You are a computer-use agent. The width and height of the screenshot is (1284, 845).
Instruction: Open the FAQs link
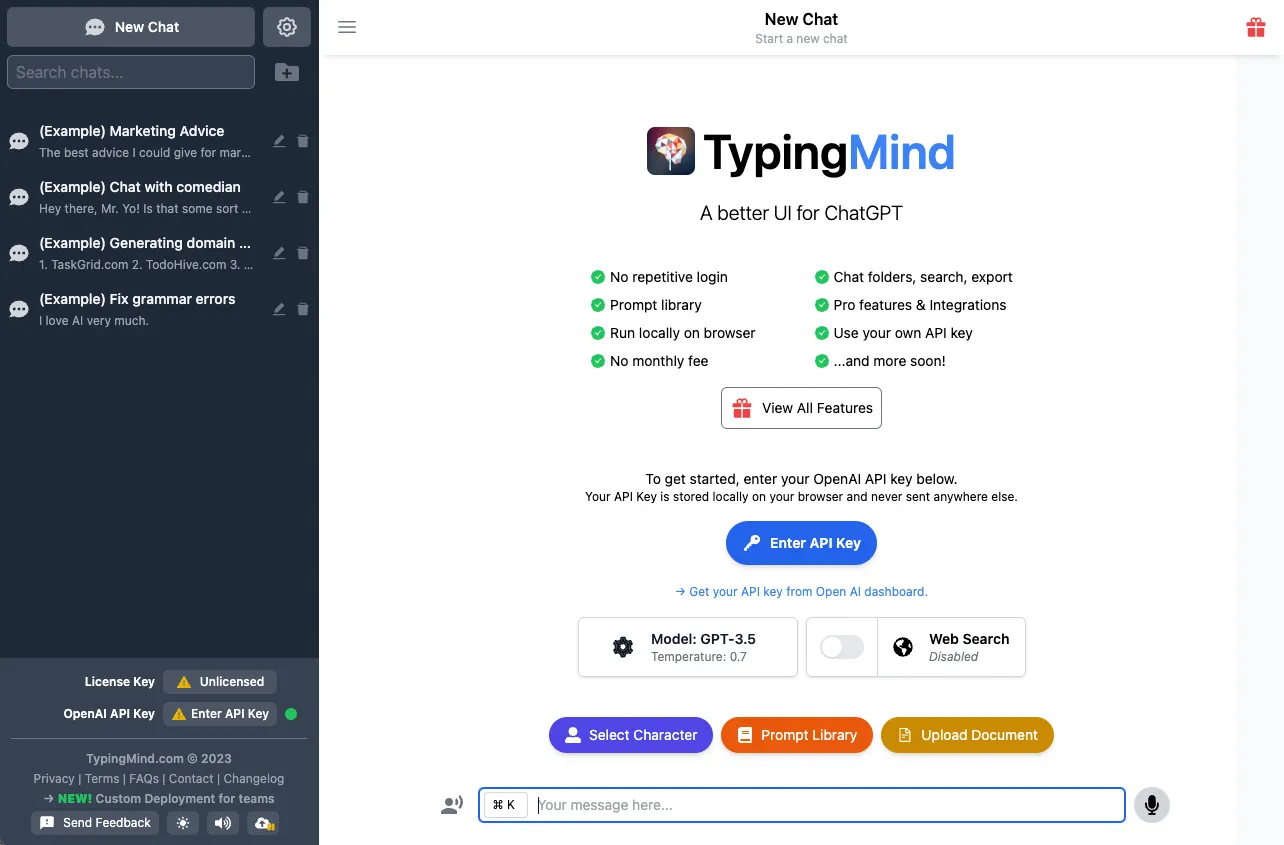pos(144,779)
